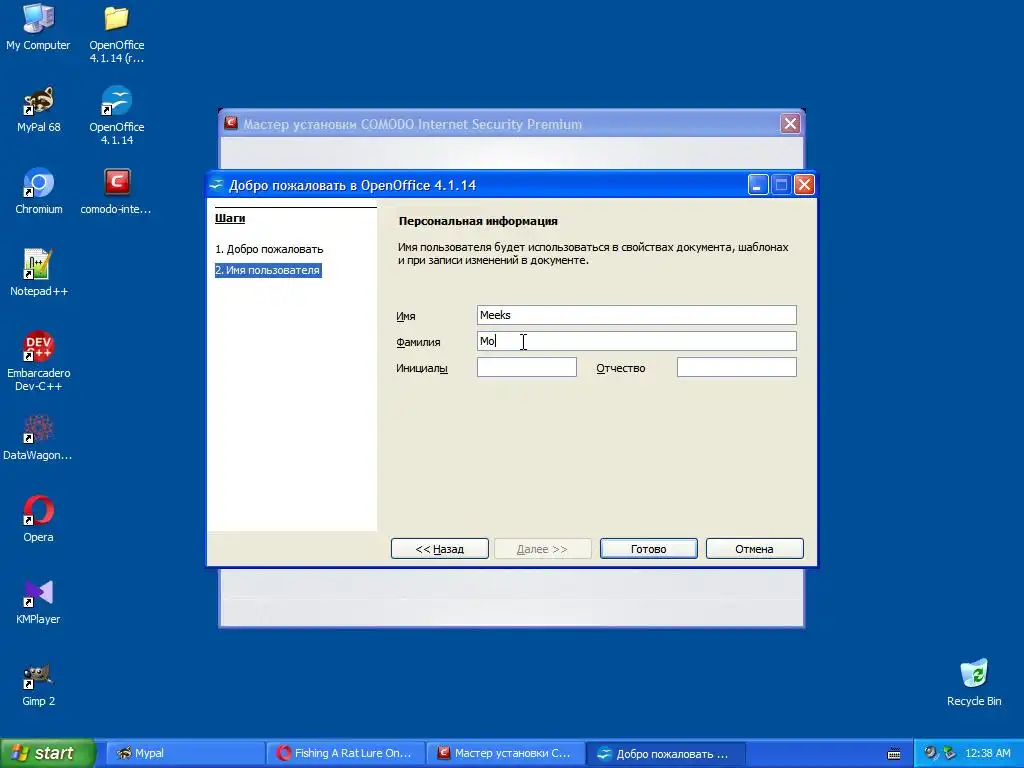Click the Фамилия input field
Viewport: 1024px width, 768px height.
click(x=637, y=341)
